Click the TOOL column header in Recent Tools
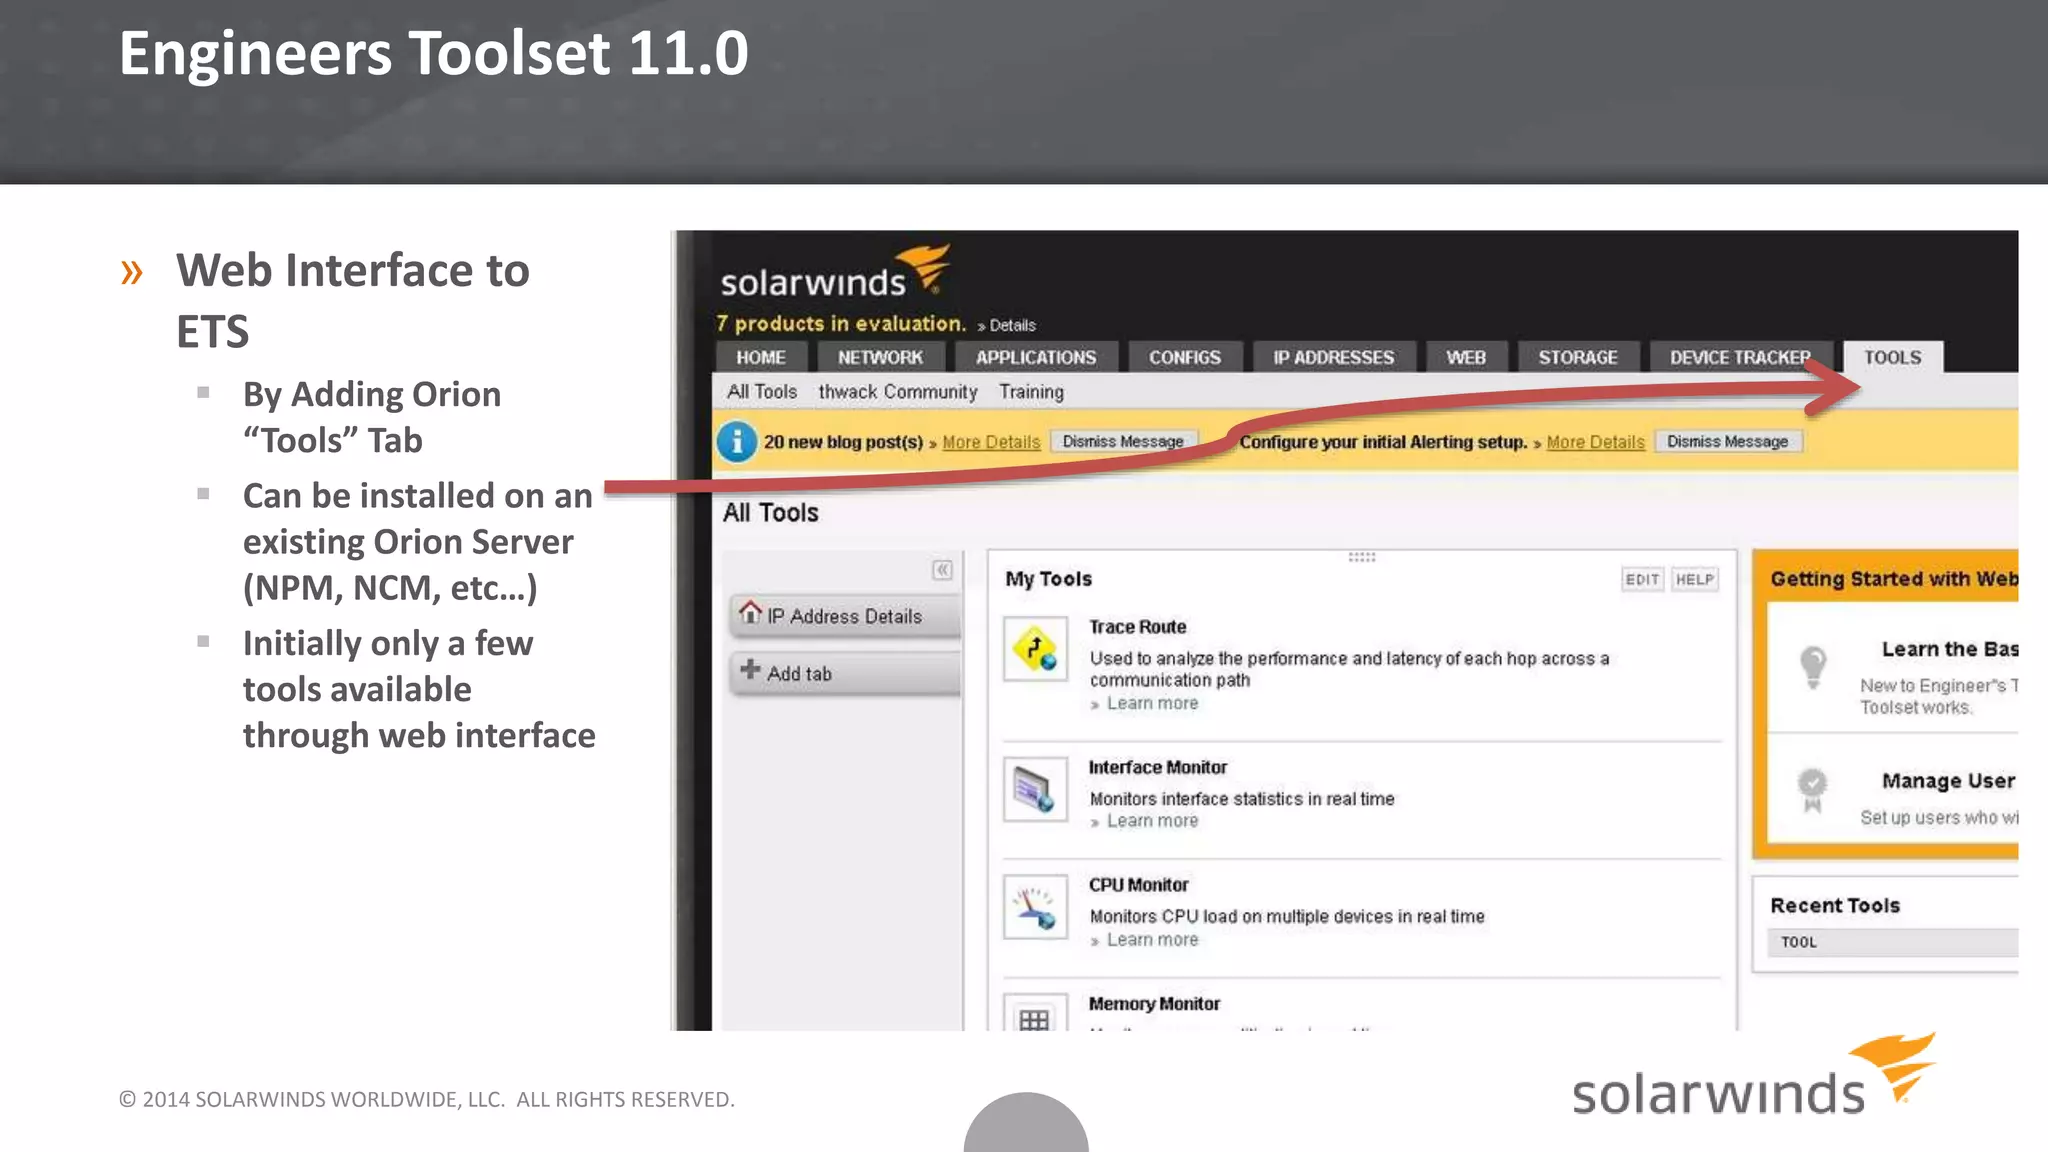This screenshot has width=2048, height=1152. 1799,942
